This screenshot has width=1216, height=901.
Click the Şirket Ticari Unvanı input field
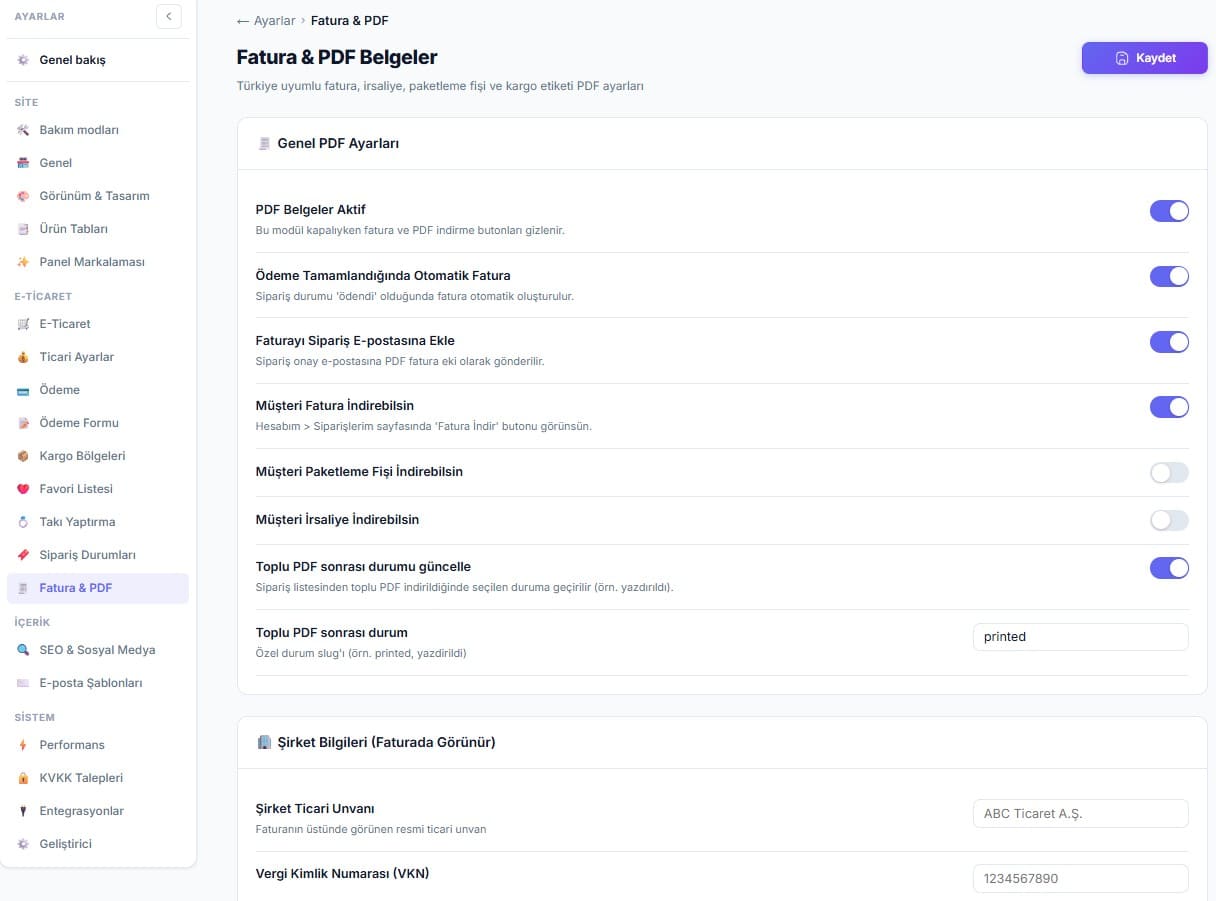(x=1080, y=813)
